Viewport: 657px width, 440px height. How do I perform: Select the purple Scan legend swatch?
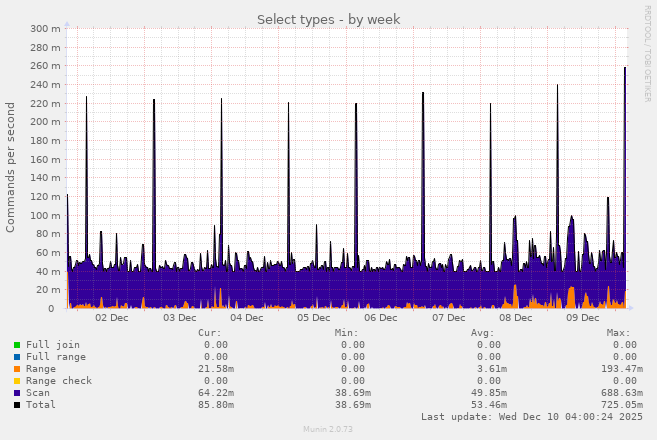click(17, 393)
